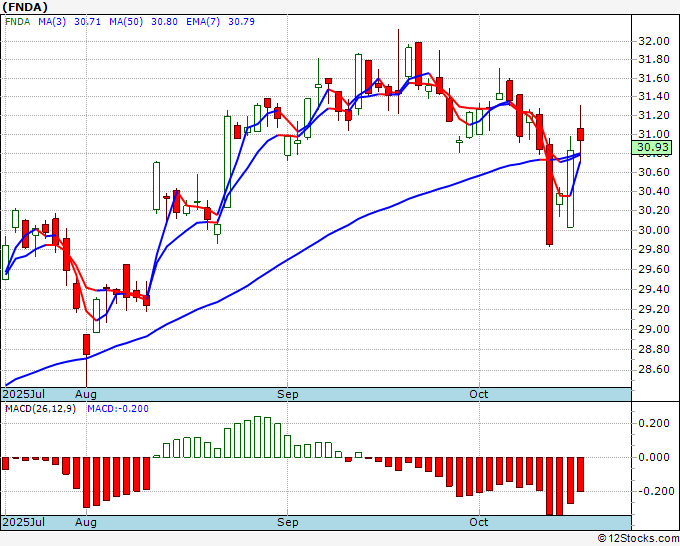This screenshot has width=680, height=546.
Task: Click the 30.20 price axis label
Action: [x=654, y=210]
